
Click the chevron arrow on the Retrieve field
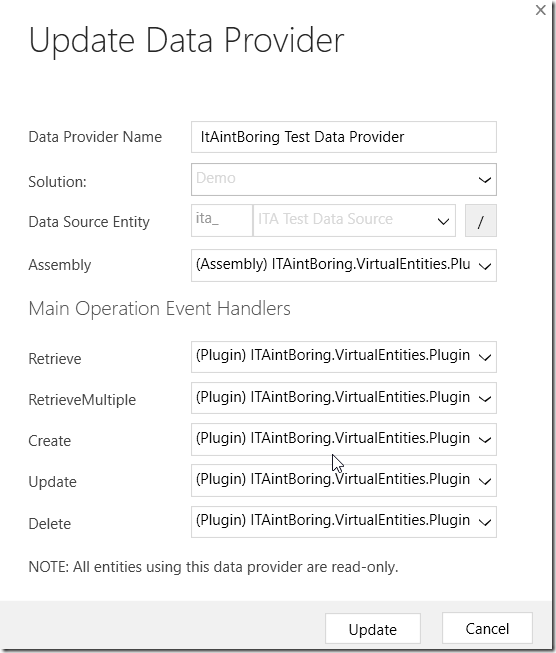[485, 357]
